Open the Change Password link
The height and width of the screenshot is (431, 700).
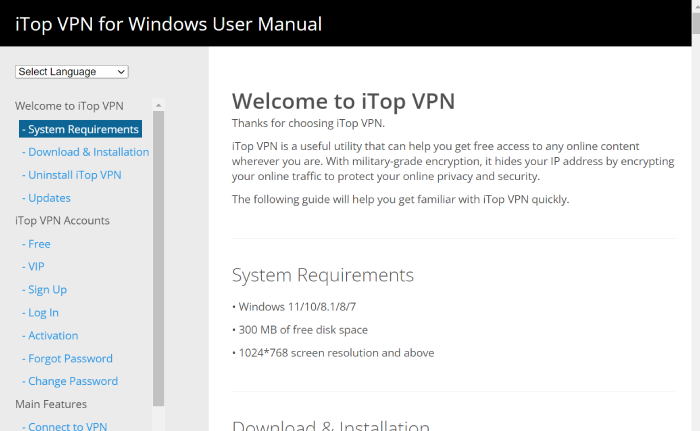(70, 381)
